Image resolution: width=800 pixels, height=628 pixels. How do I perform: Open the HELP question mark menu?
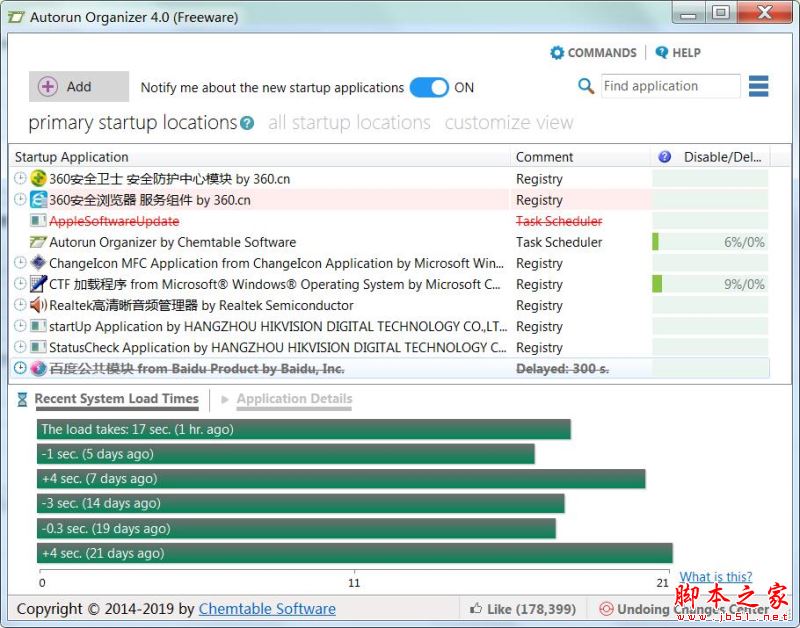[x=678, y=53]
